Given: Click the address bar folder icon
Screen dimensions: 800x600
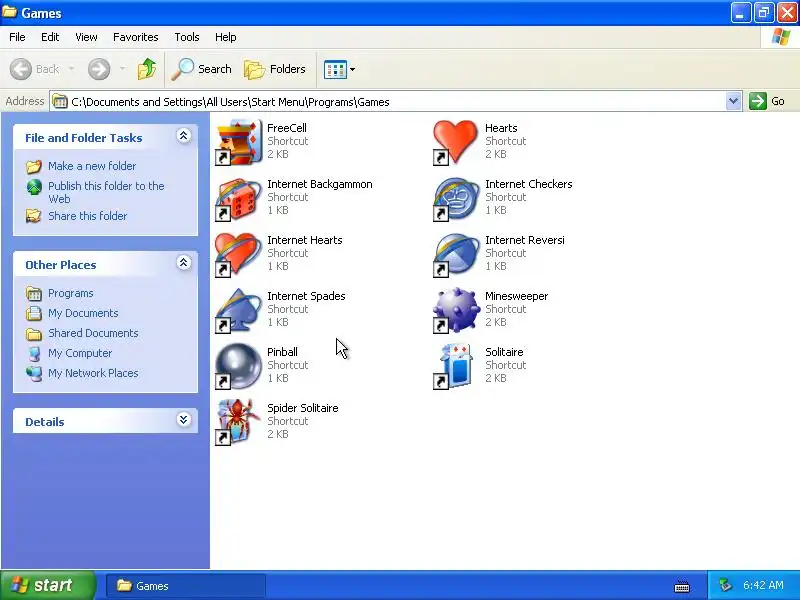Looking at the screenshot, I should (60, 101).
